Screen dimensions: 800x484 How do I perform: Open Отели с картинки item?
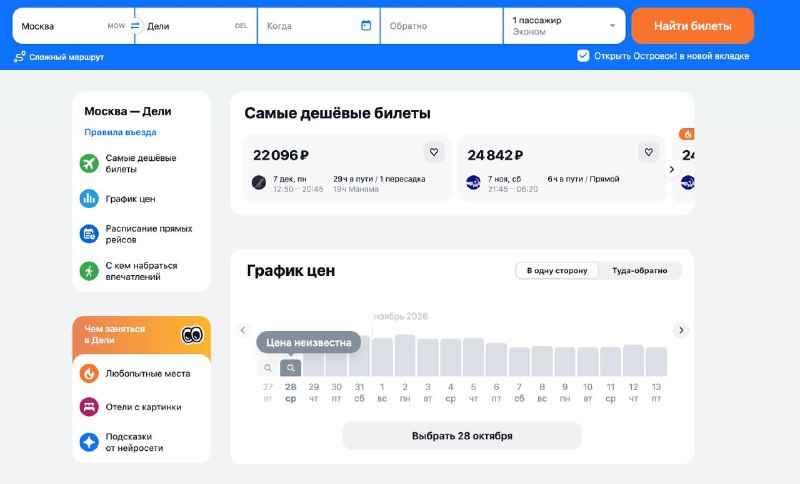[x=141, y=407]
